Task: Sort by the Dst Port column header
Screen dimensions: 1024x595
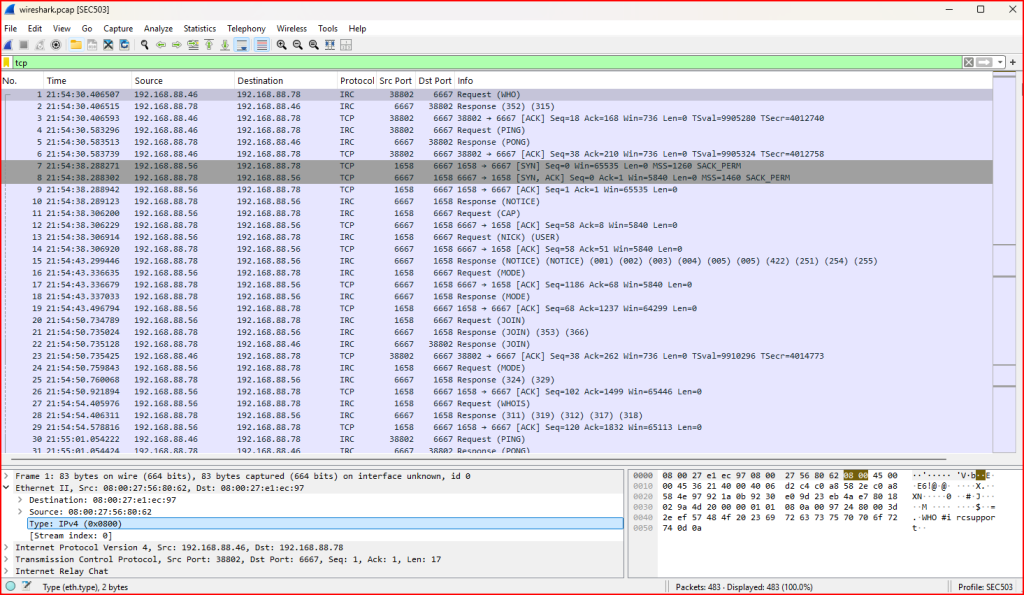Action: click(x=435, y=81)
